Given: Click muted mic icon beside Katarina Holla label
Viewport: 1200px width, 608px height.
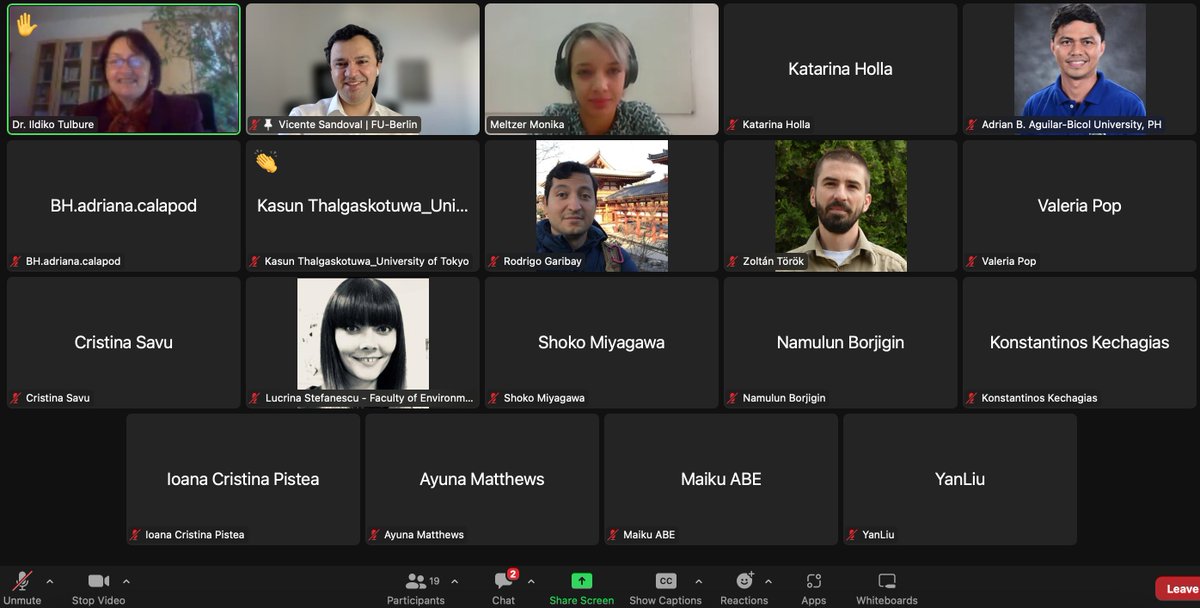Looking at the screenshot, I should [733, 125].
